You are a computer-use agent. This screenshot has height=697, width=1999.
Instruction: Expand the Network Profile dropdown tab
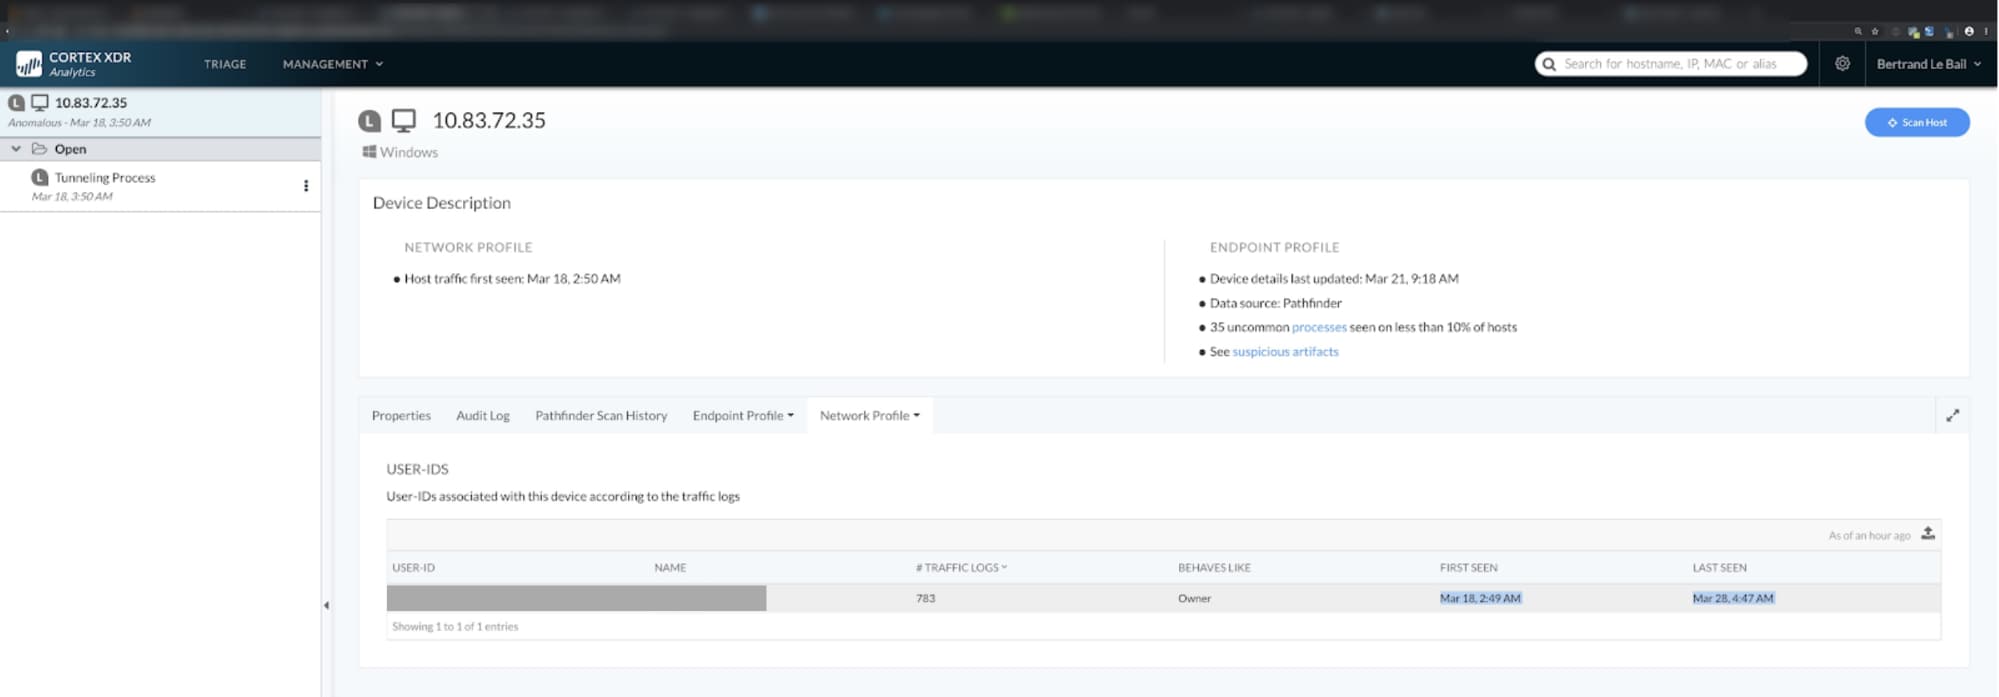pos(869,416)
